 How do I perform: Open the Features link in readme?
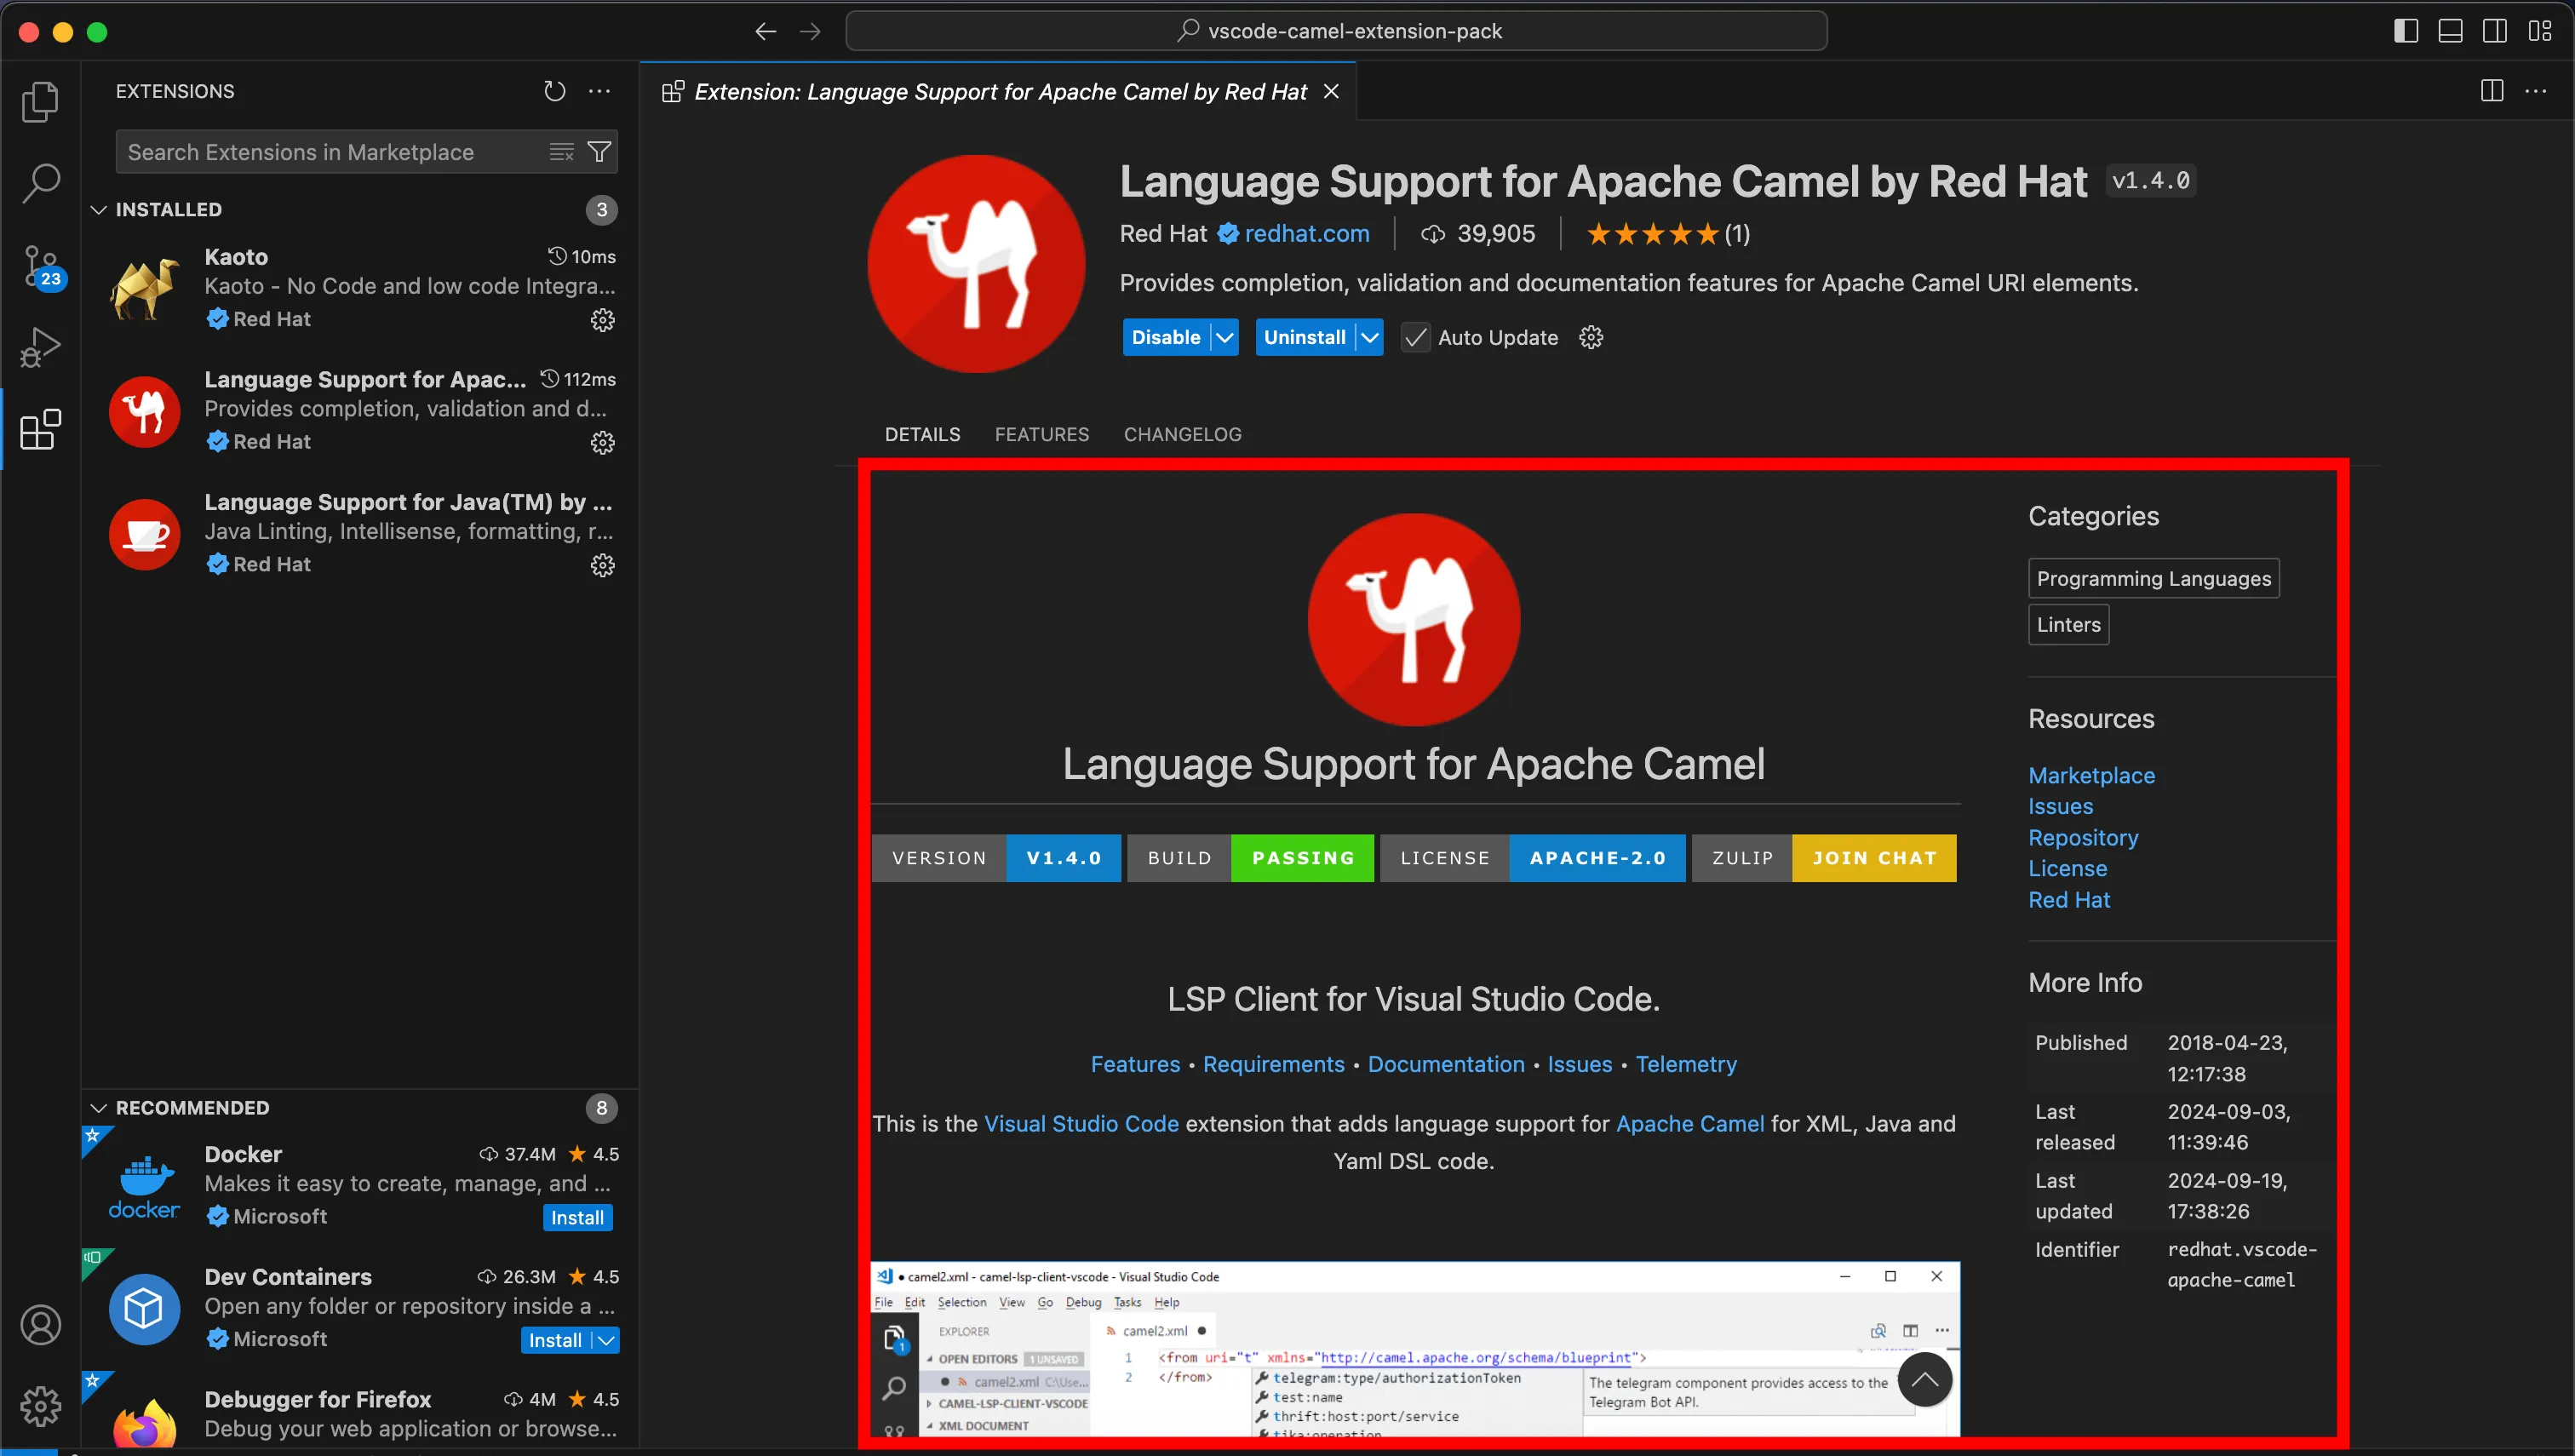(x=1135, y=1064)
